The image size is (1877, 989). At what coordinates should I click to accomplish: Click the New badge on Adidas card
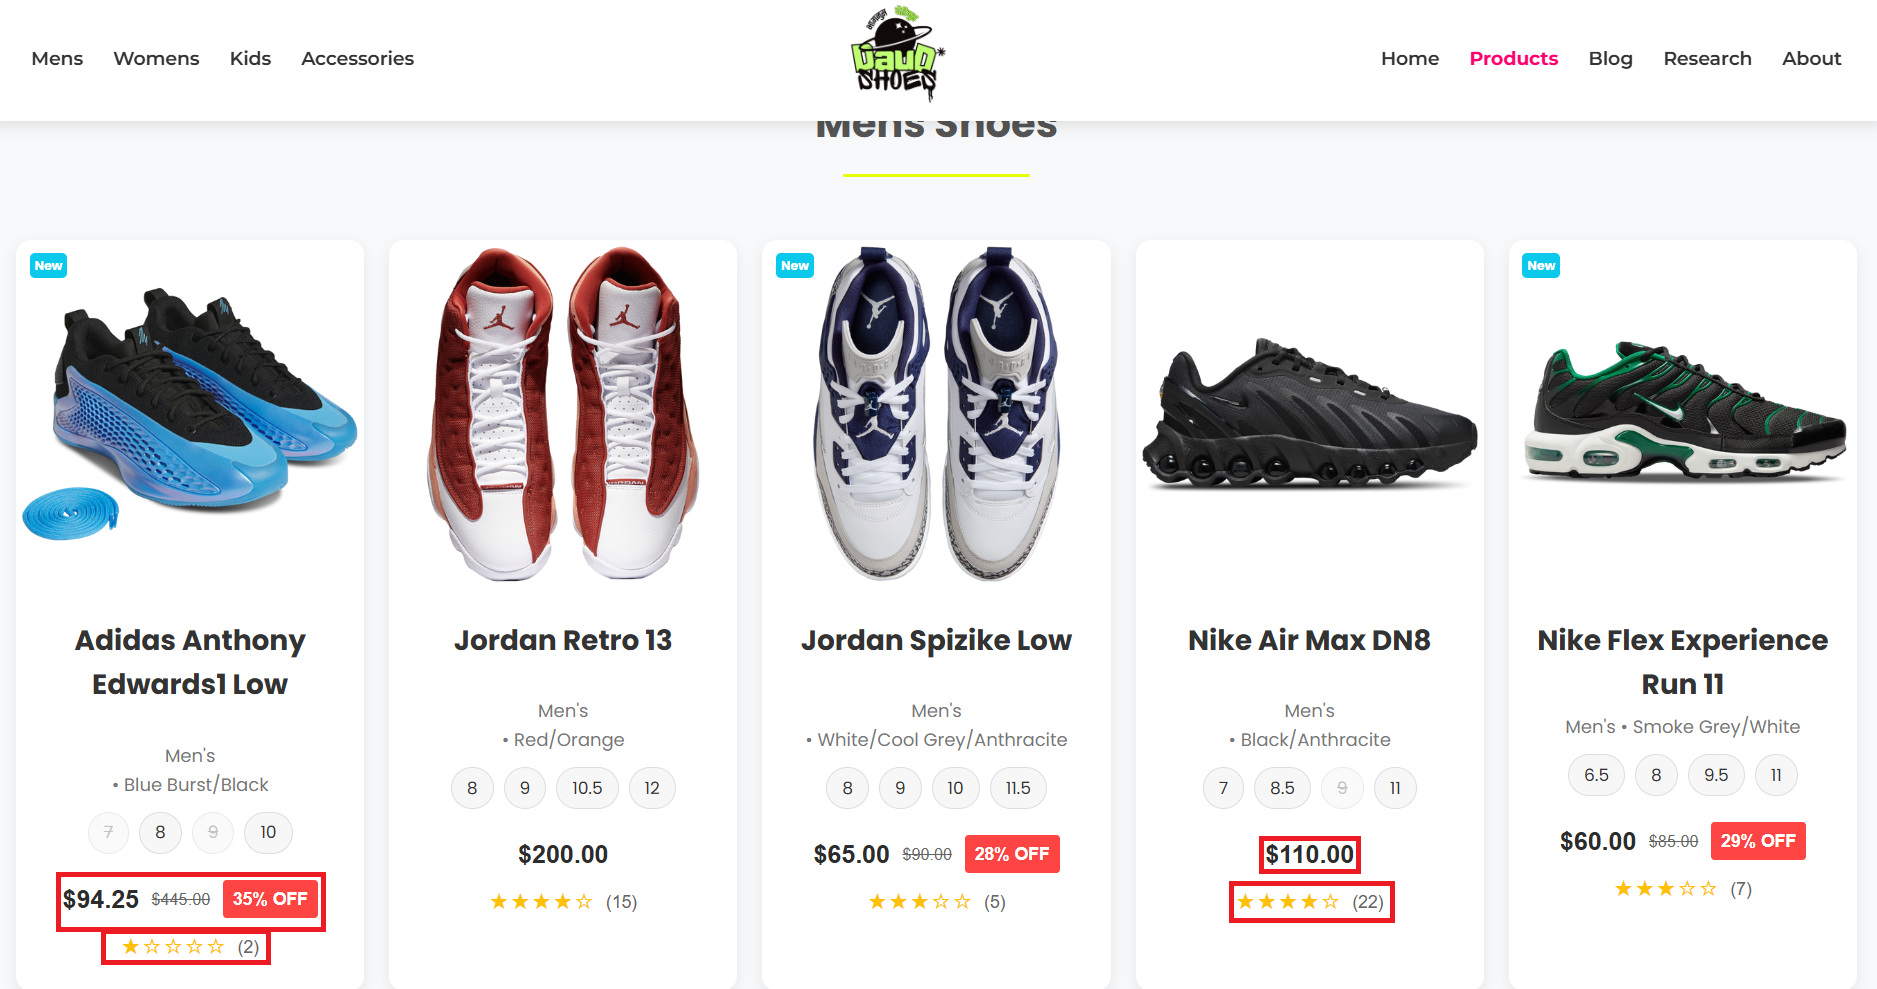click(x=48, y=265)
